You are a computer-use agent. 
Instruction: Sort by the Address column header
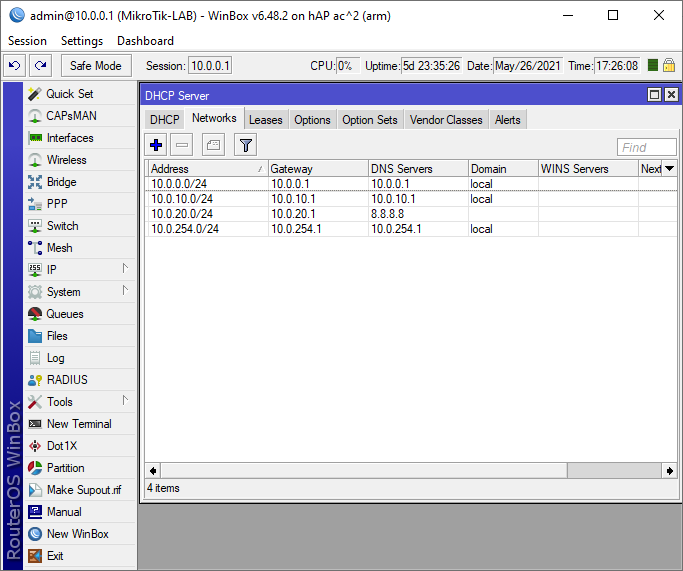208,169
